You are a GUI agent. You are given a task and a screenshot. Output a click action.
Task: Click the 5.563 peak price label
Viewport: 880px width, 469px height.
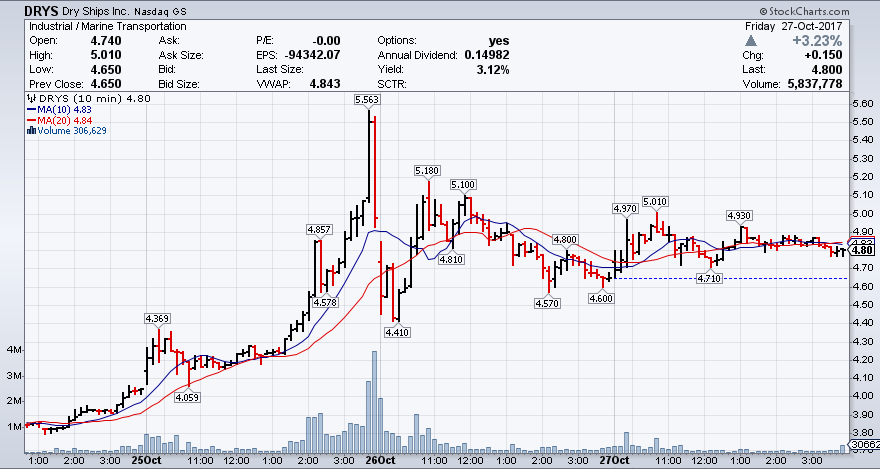(367, 99)
